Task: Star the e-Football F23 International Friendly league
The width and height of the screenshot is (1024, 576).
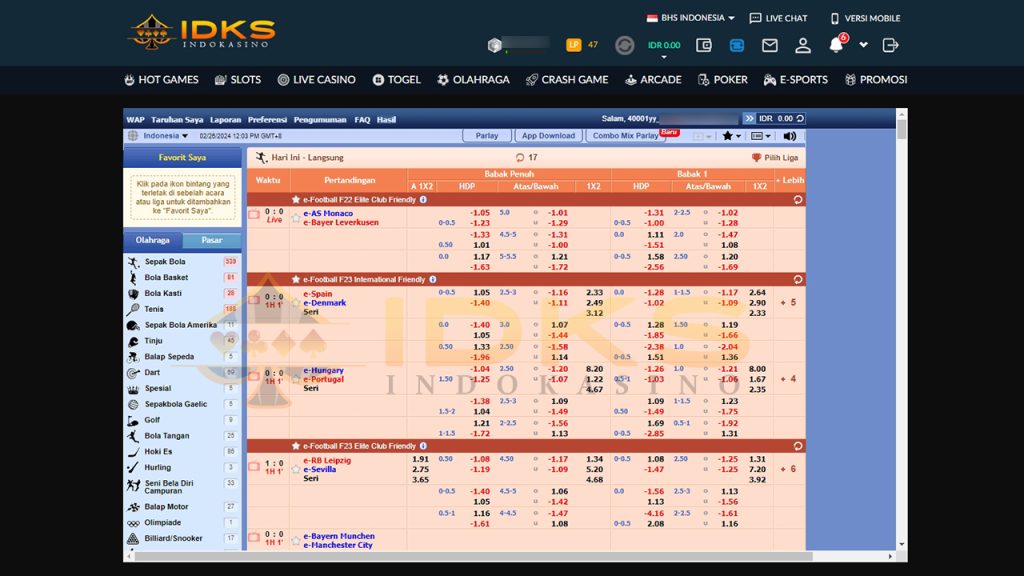Action: 296,280
